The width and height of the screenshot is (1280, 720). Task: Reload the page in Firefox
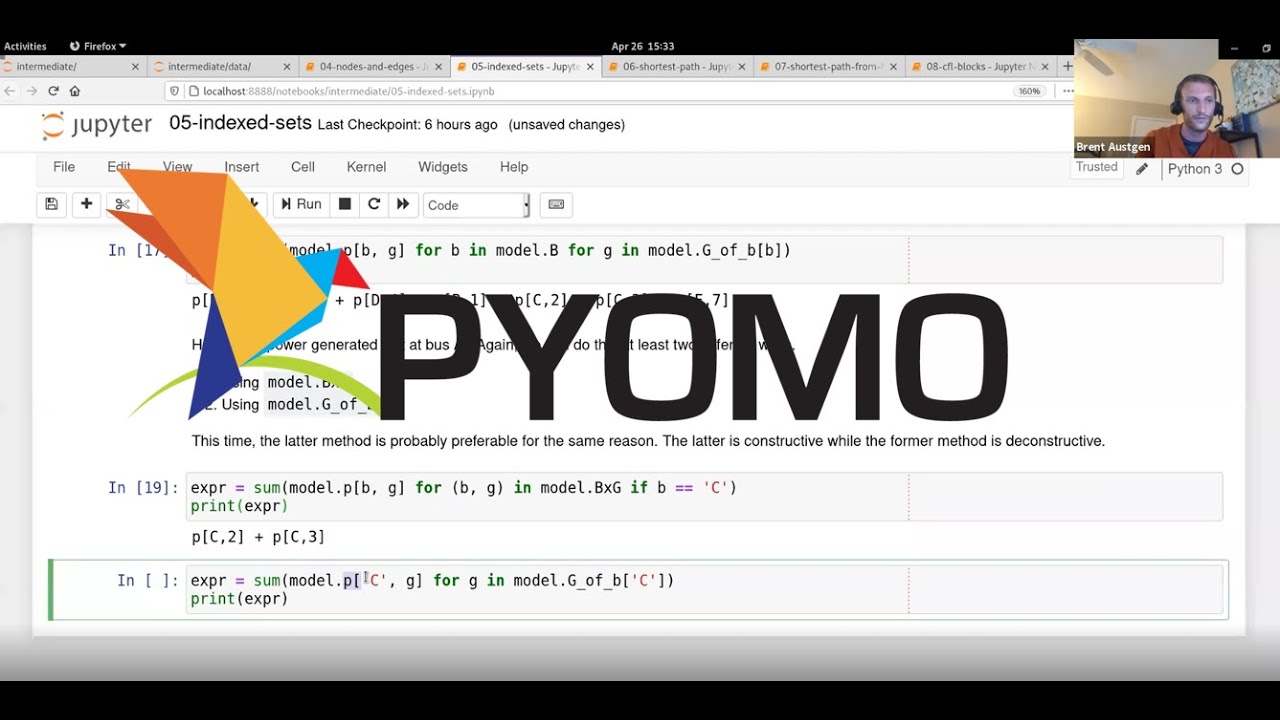click(x=53, y=91)
